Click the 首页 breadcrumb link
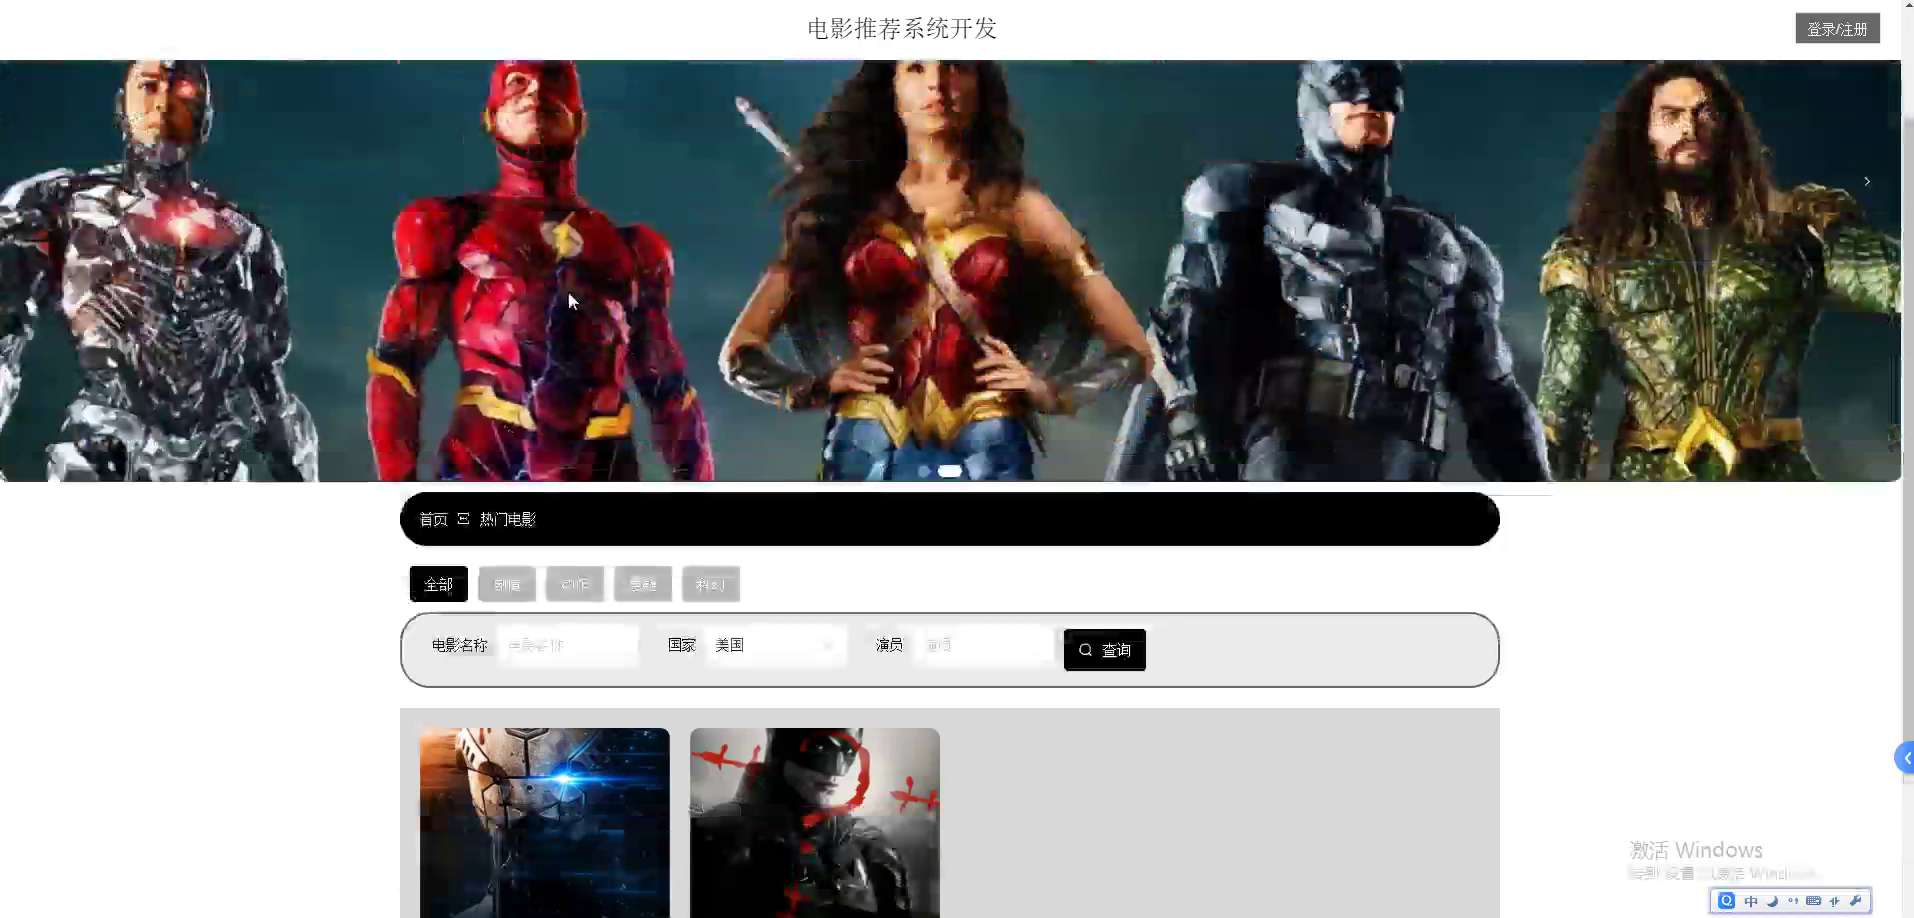The image size is (1914, 918). pos(433,519)
